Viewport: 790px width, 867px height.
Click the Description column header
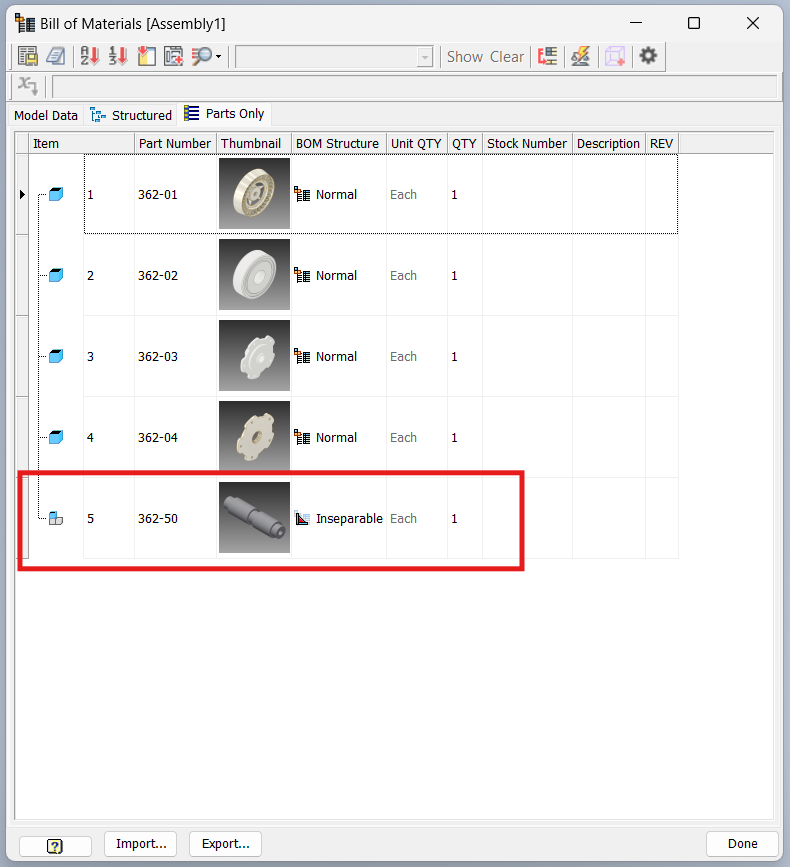(609, 144)
